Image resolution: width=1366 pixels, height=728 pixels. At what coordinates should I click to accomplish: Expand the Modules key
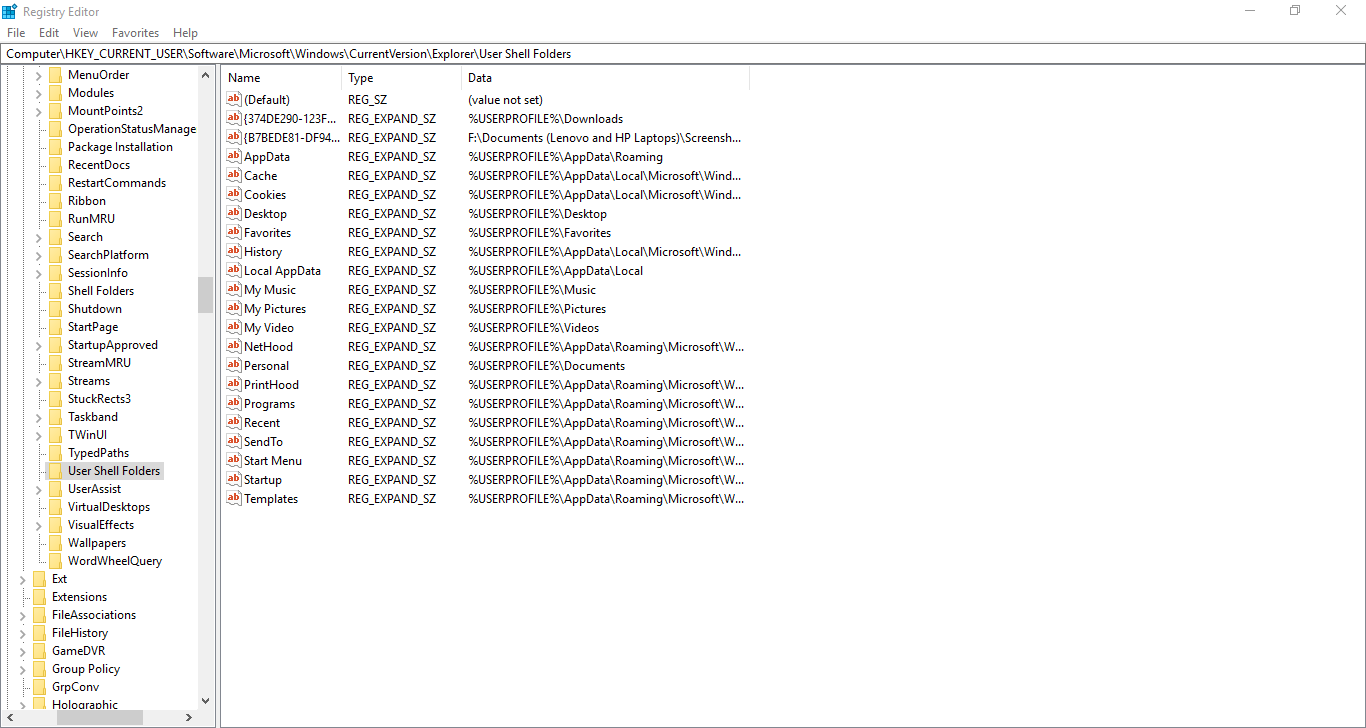click(x=39, y=93)
